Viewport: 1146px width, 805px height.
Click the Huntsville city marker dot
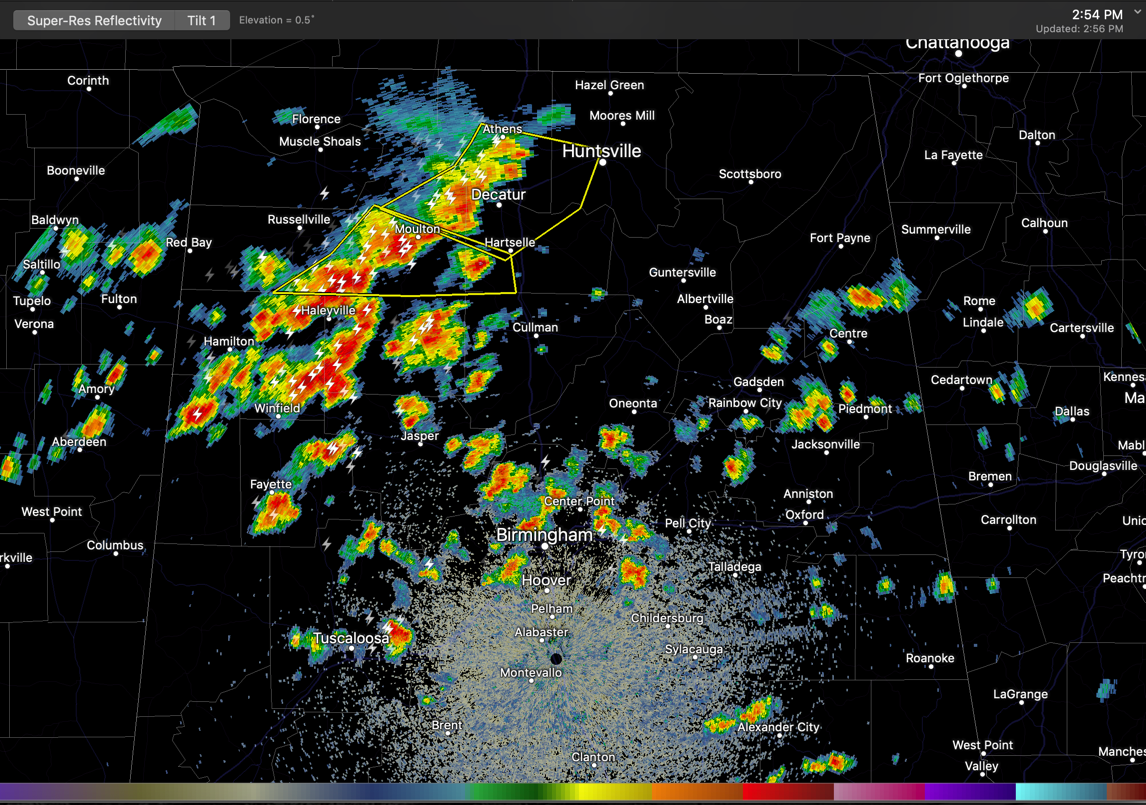point(602,163)
